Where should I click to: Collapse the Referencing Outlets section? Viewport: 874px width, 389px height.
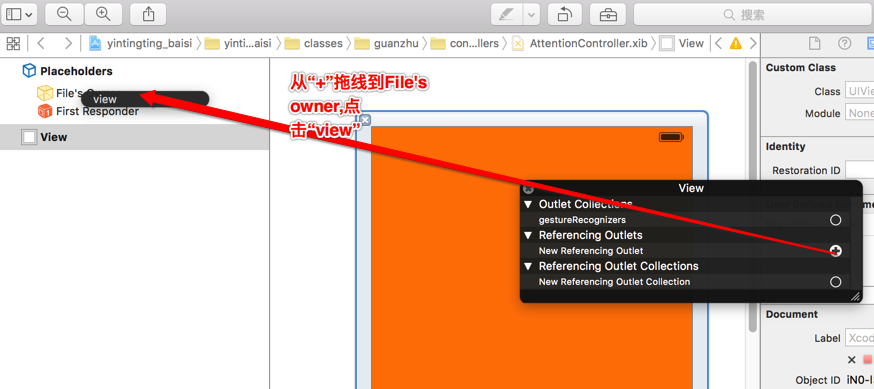[x=528, y=235]
